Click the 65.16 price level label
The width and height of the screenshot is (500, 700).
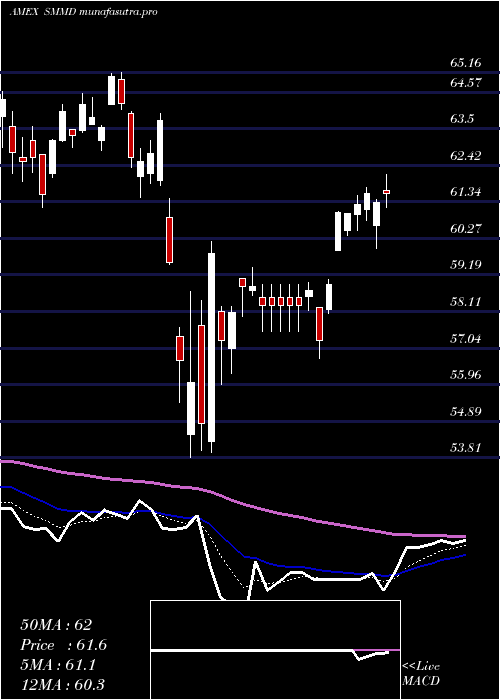point(466,62)
